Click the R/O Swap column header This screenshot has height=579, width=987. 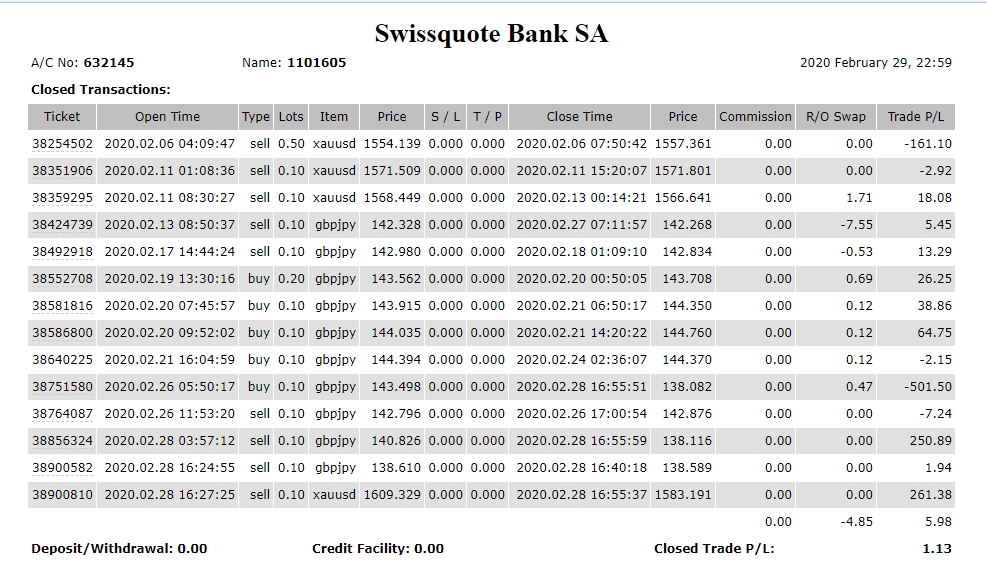(x=836, y=117)
